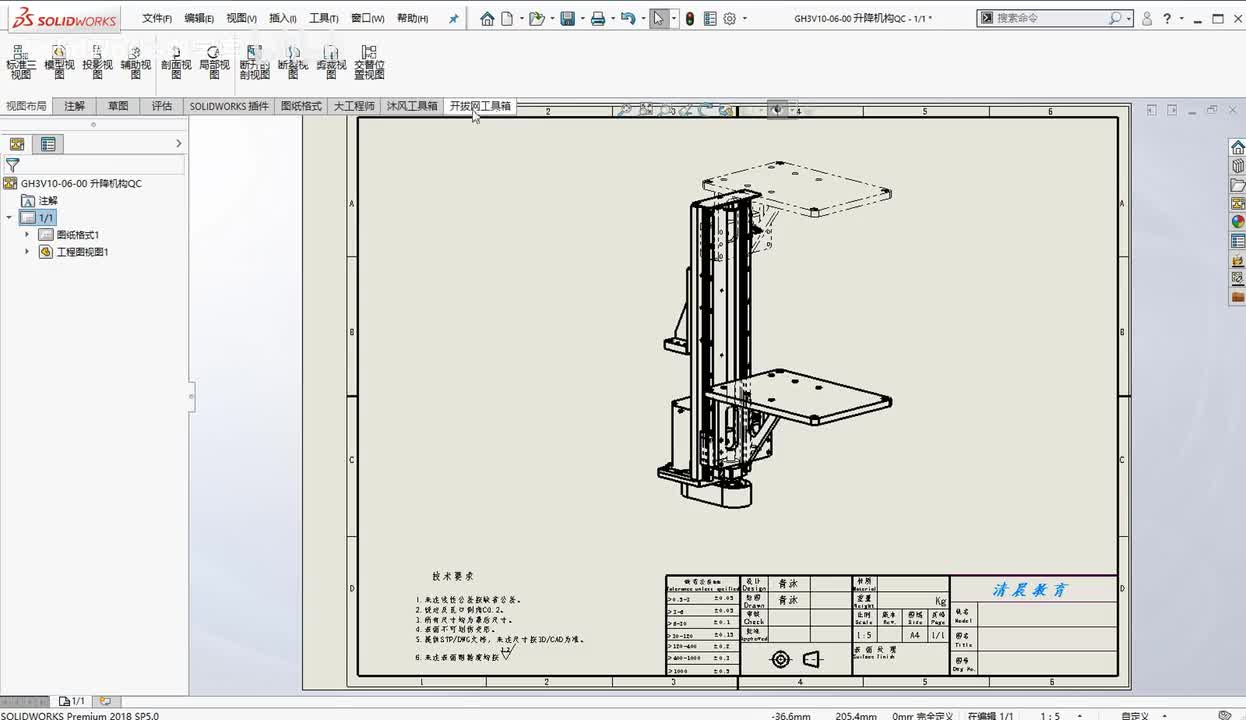The height and width of the screenshot is (720, 1246).
Task: Open the Open file dropdown arrow
Action: point(550,18)
